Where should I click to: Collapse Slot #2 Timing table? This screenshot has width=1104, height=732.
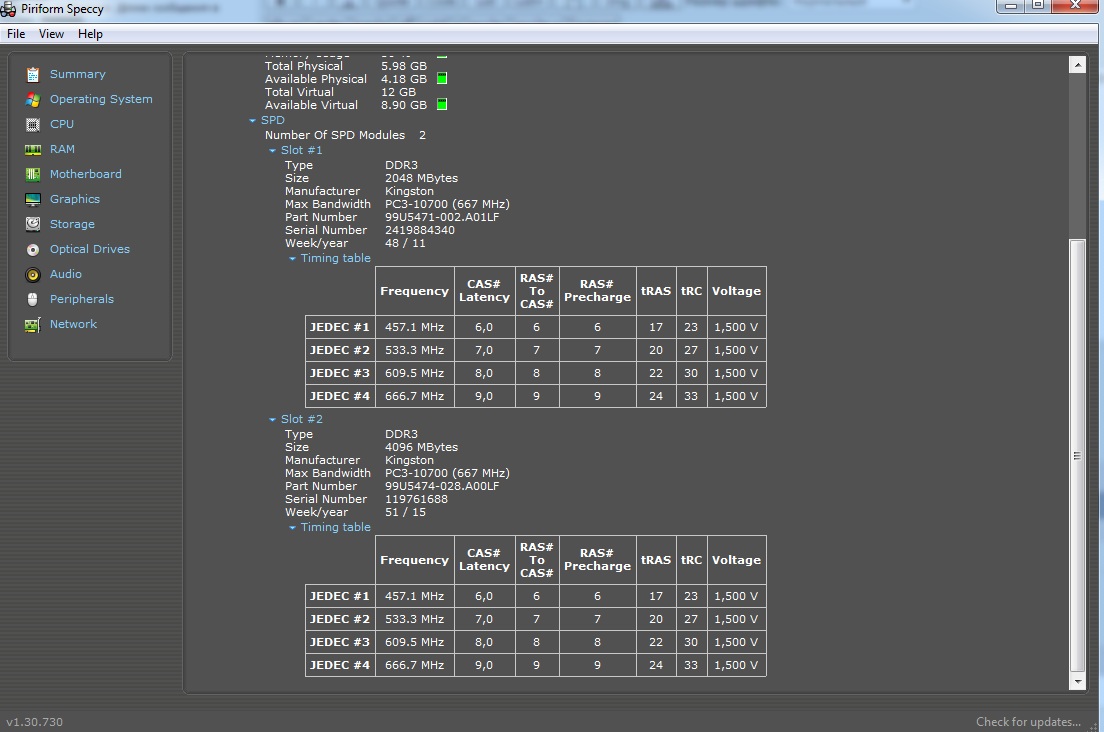coord(292,528)
